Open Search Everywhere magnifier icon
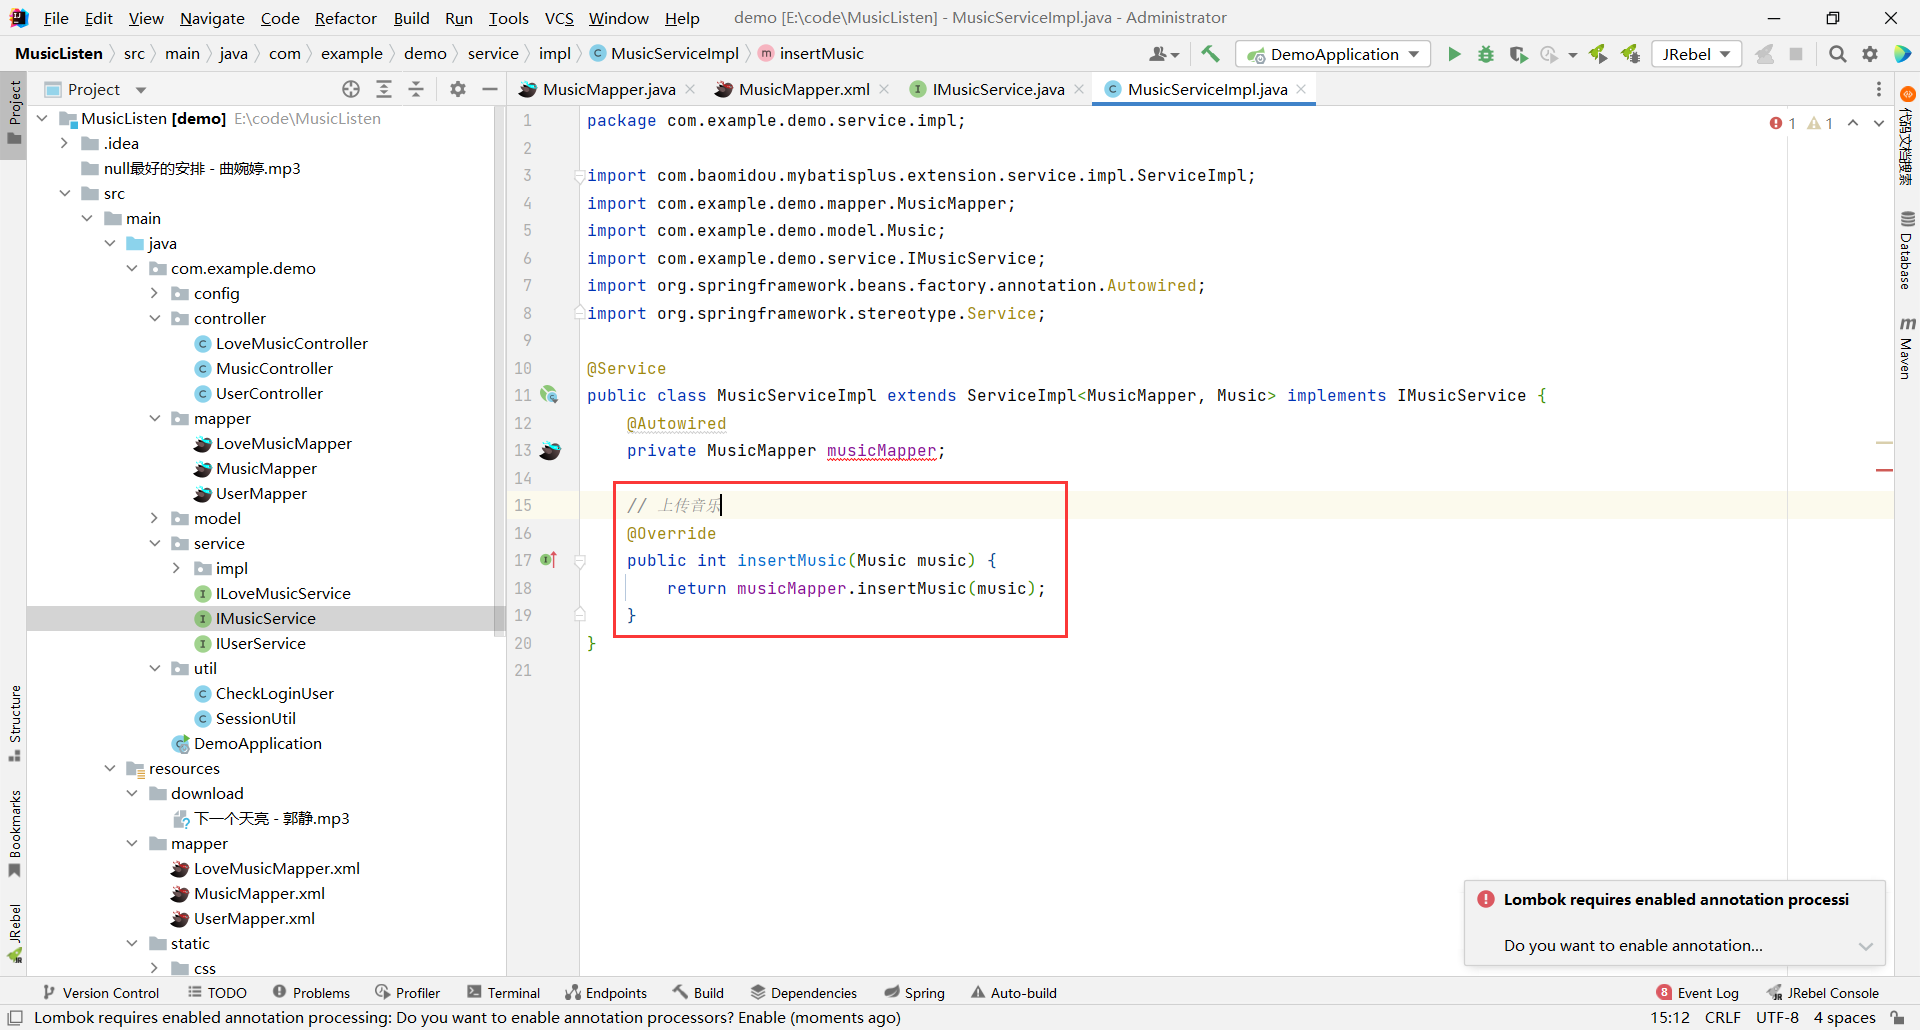This screenshot has width=1920, height=1030. click(x=1837, y=54)
